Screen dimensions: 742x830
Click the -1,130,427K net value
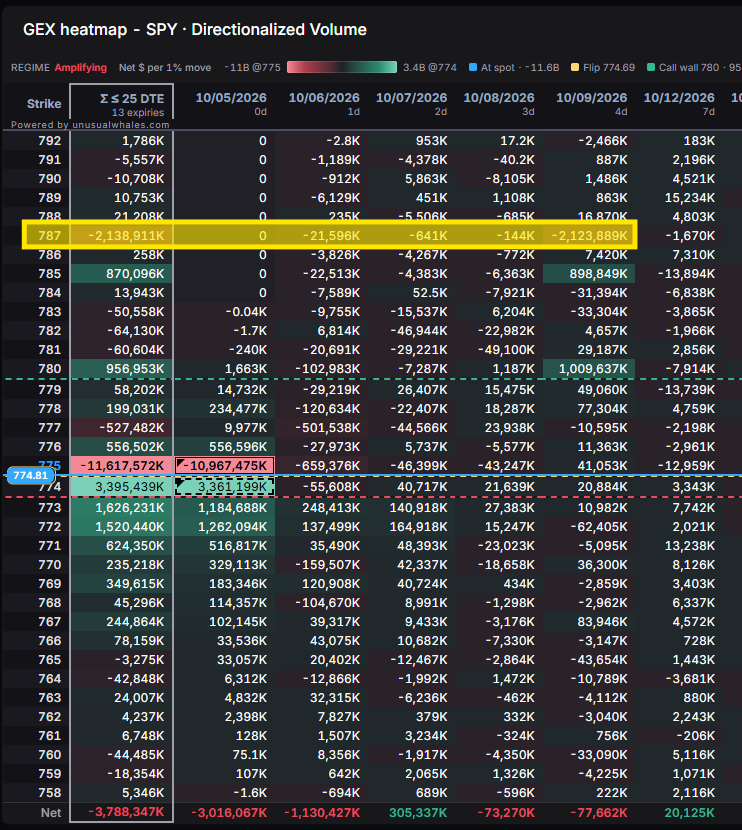pos(322,813)
